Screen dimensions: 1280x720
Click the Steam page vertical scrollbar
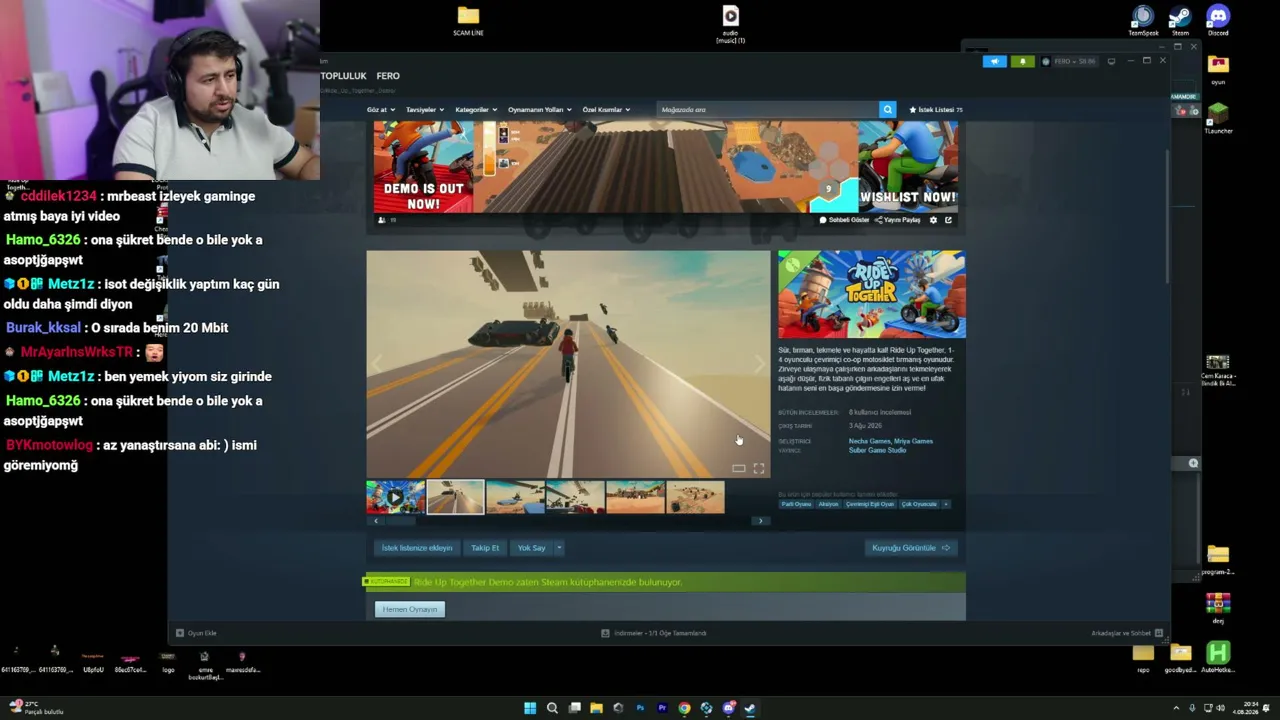tap(1166, 215)
